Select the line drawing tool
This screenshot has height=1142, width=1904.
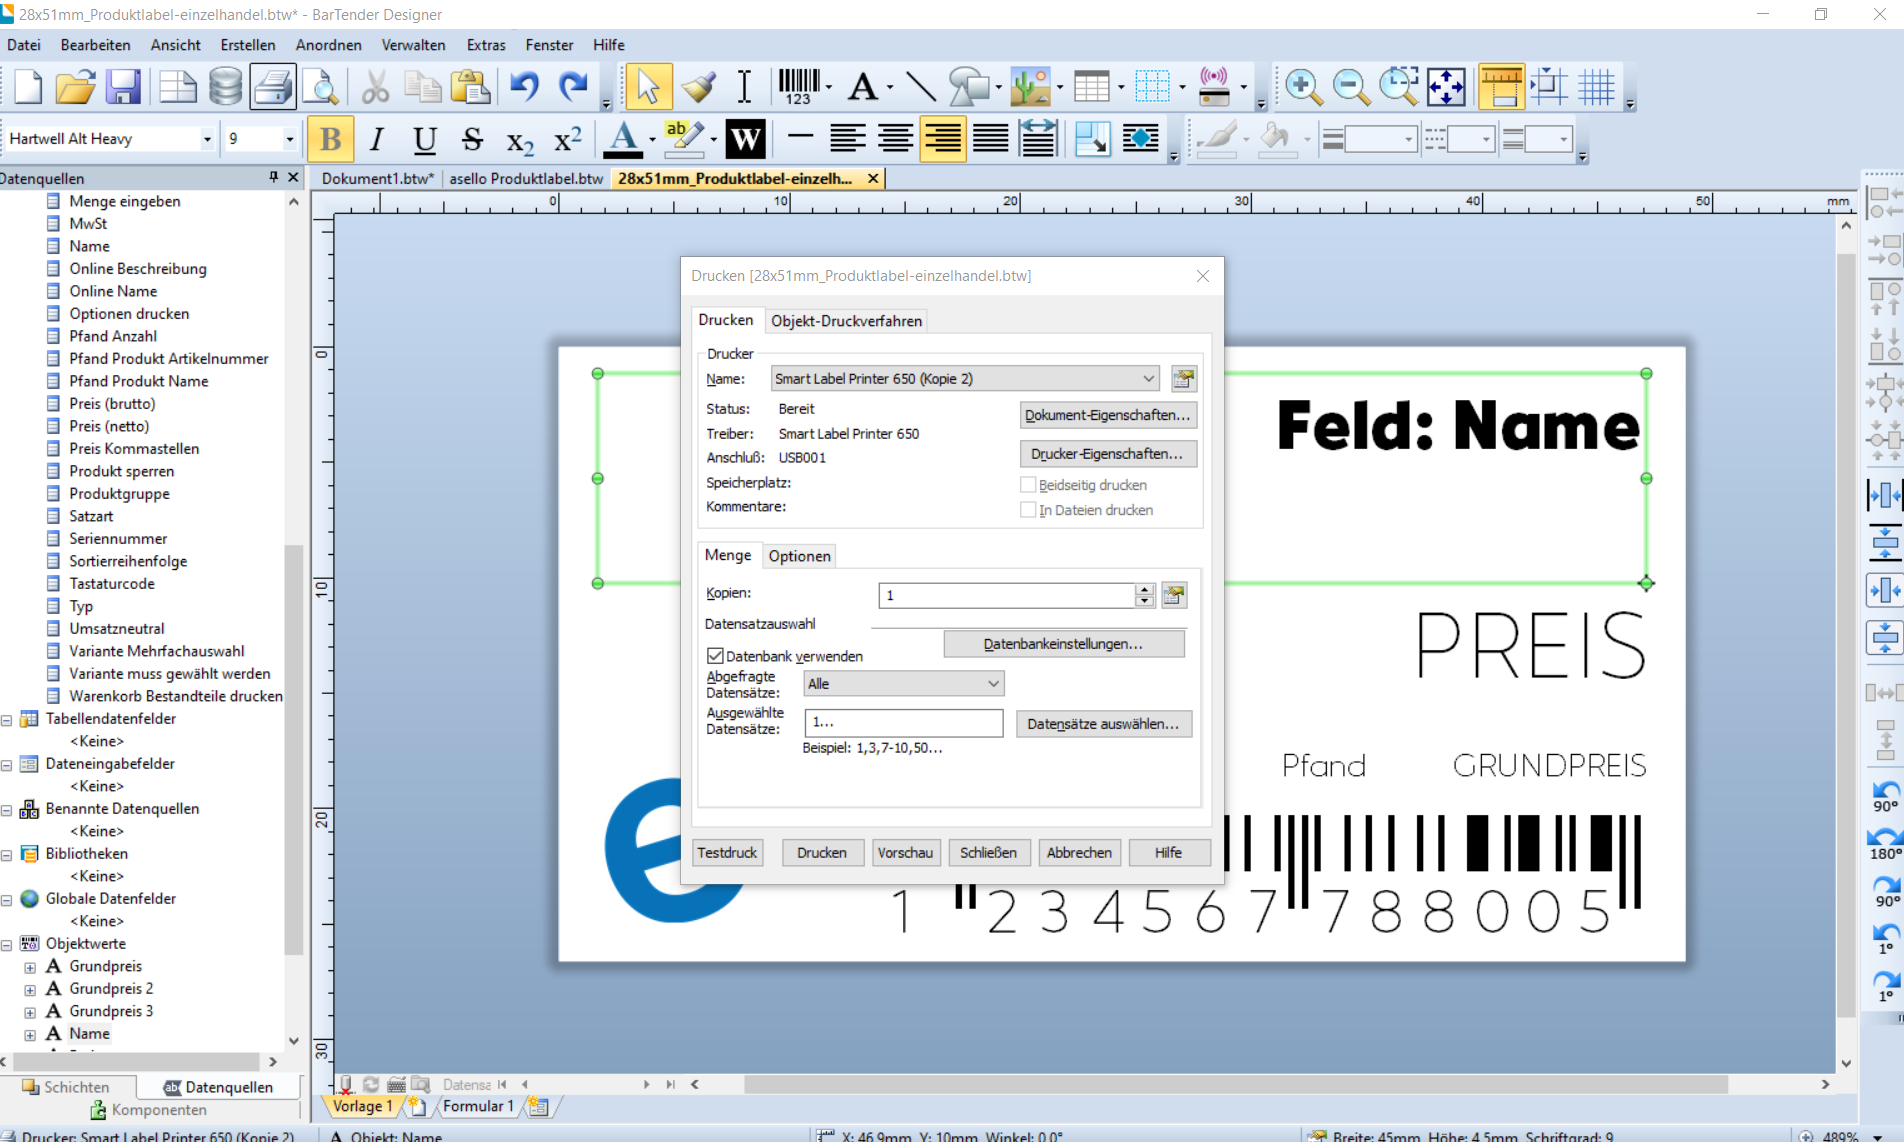click(x=920, y=87)
